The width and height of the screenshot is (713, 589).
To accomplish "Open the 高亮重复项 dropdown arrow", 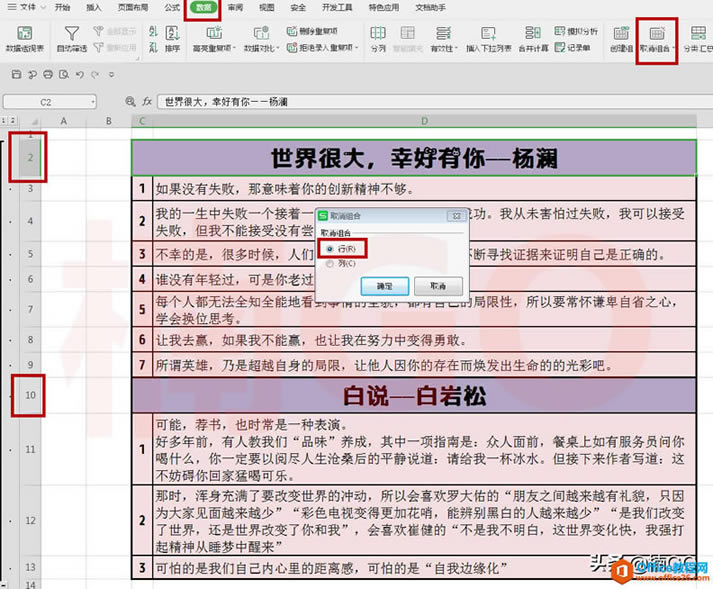I will click(x=234, y=48).
